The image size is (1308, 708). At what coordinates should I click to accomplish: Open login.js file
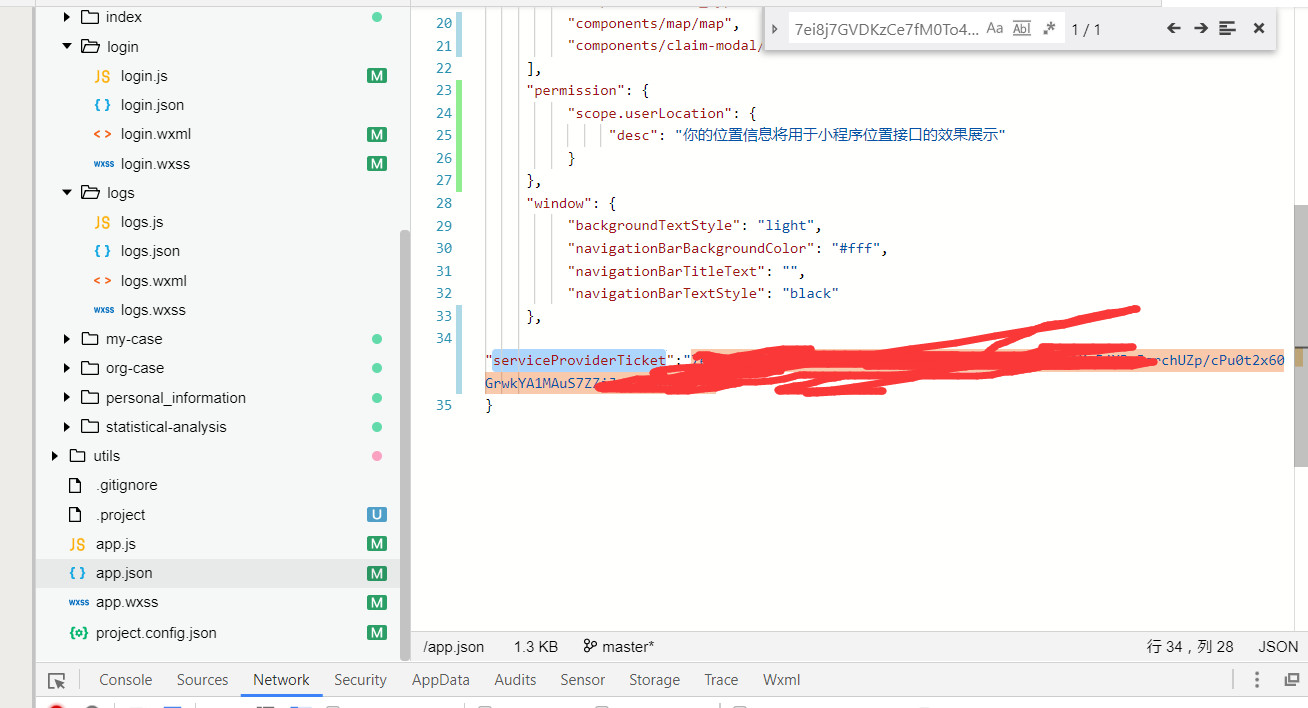click(x=144, y=75)
